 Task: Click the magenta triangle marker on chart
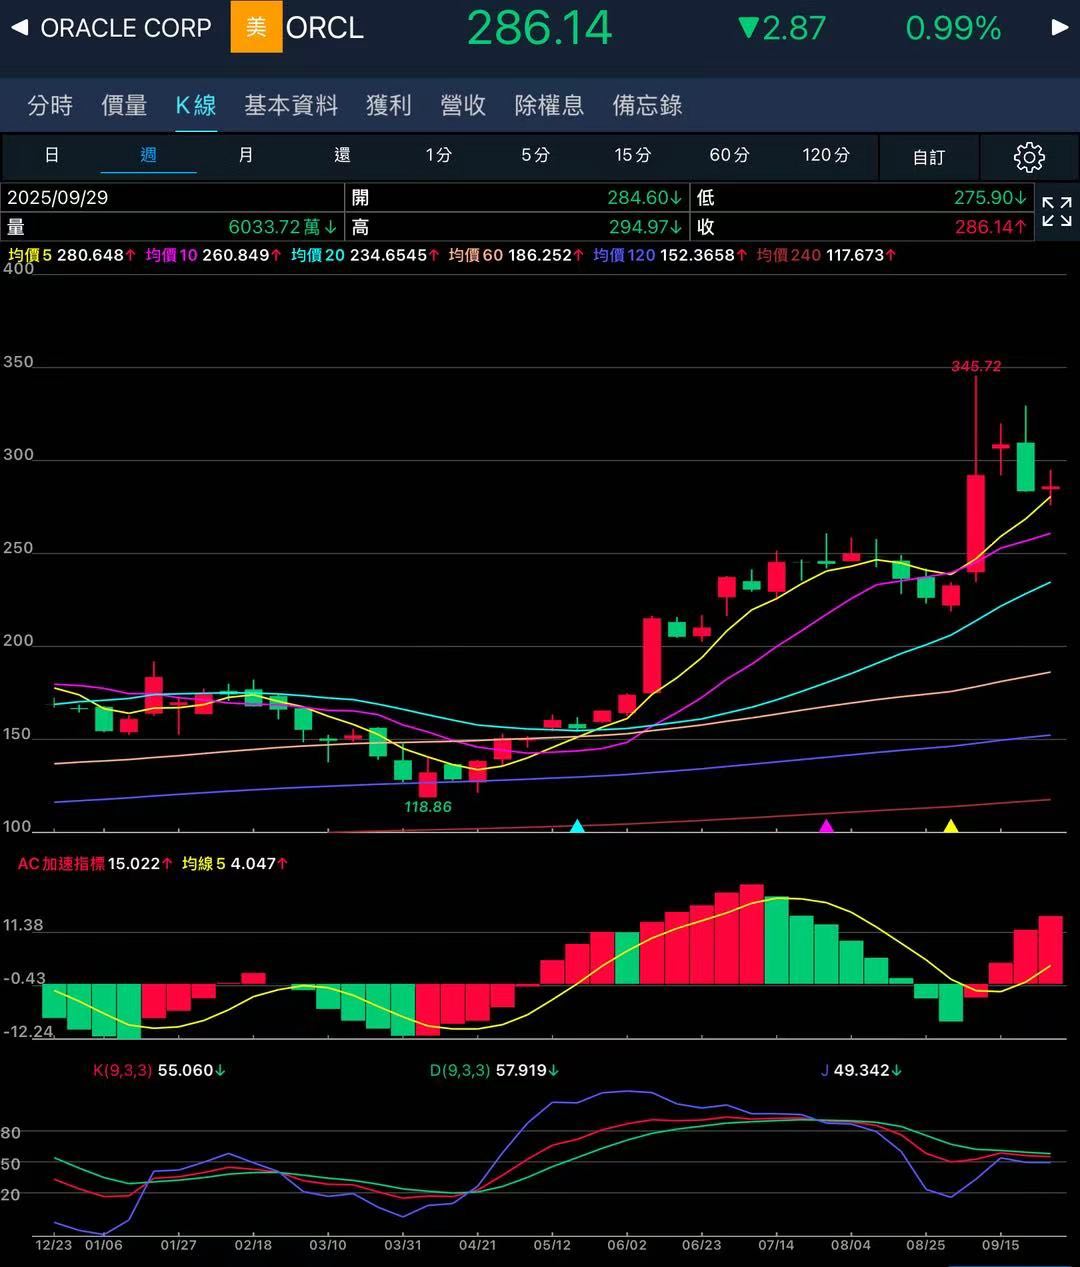click(x=826, y=825)
